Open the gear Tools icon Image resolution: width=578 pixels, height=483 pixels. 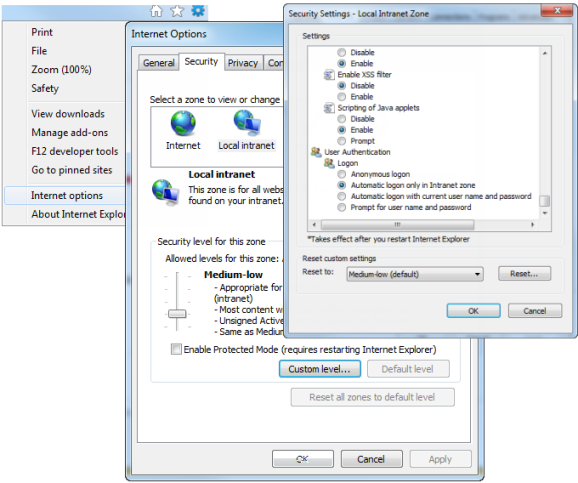pyautogui.click(x=198, y=11)
